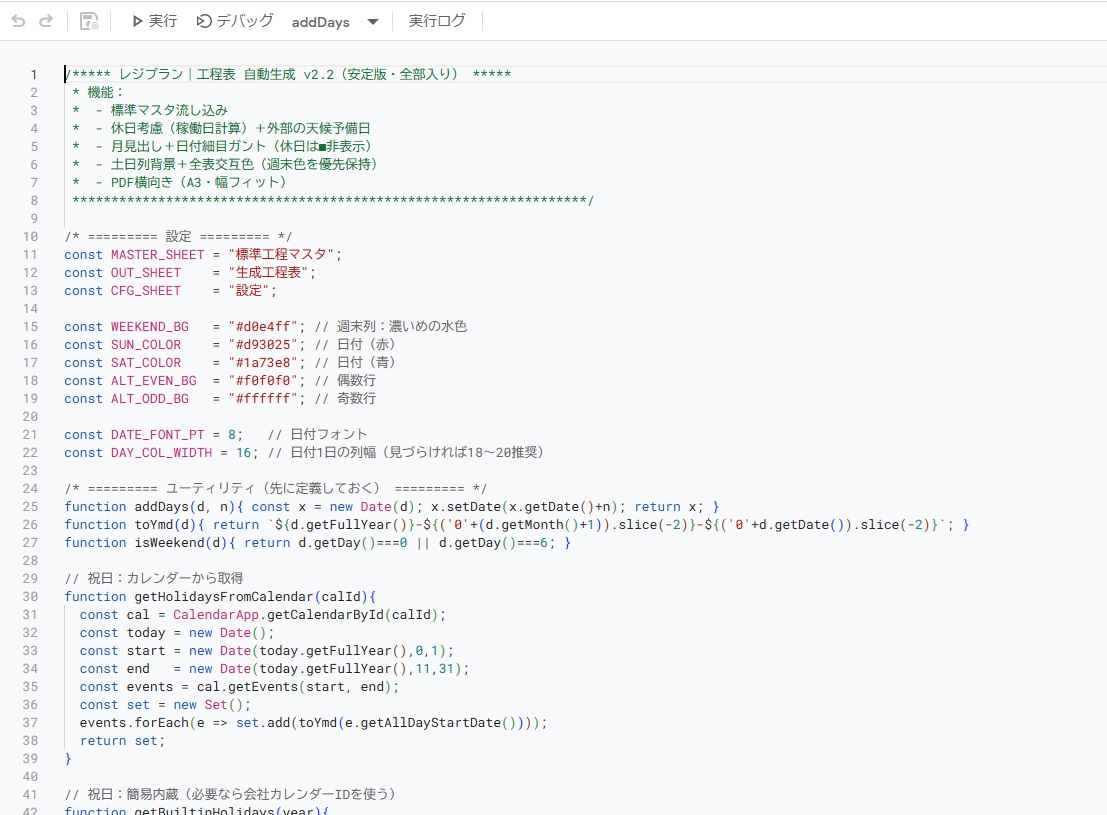
Task: Click the toYmd function definition name
Action: point(154,525)
